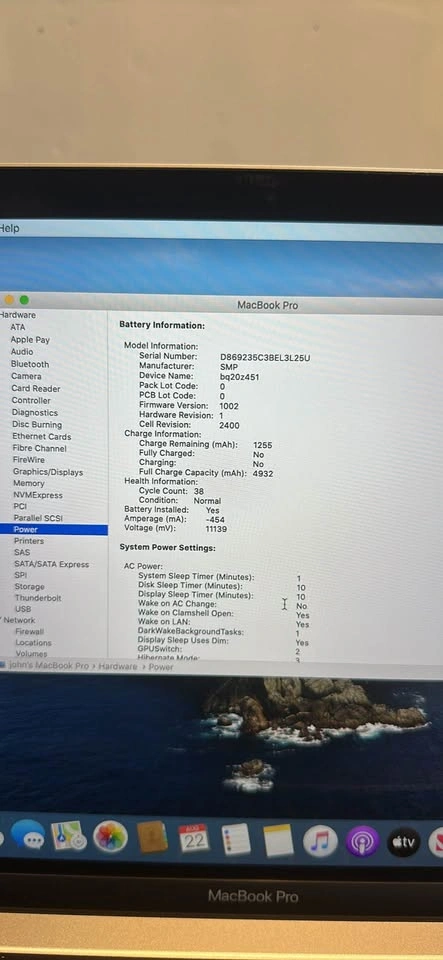Select Locations under Network
The image size is (443, 960).
[x=34, y=643]
